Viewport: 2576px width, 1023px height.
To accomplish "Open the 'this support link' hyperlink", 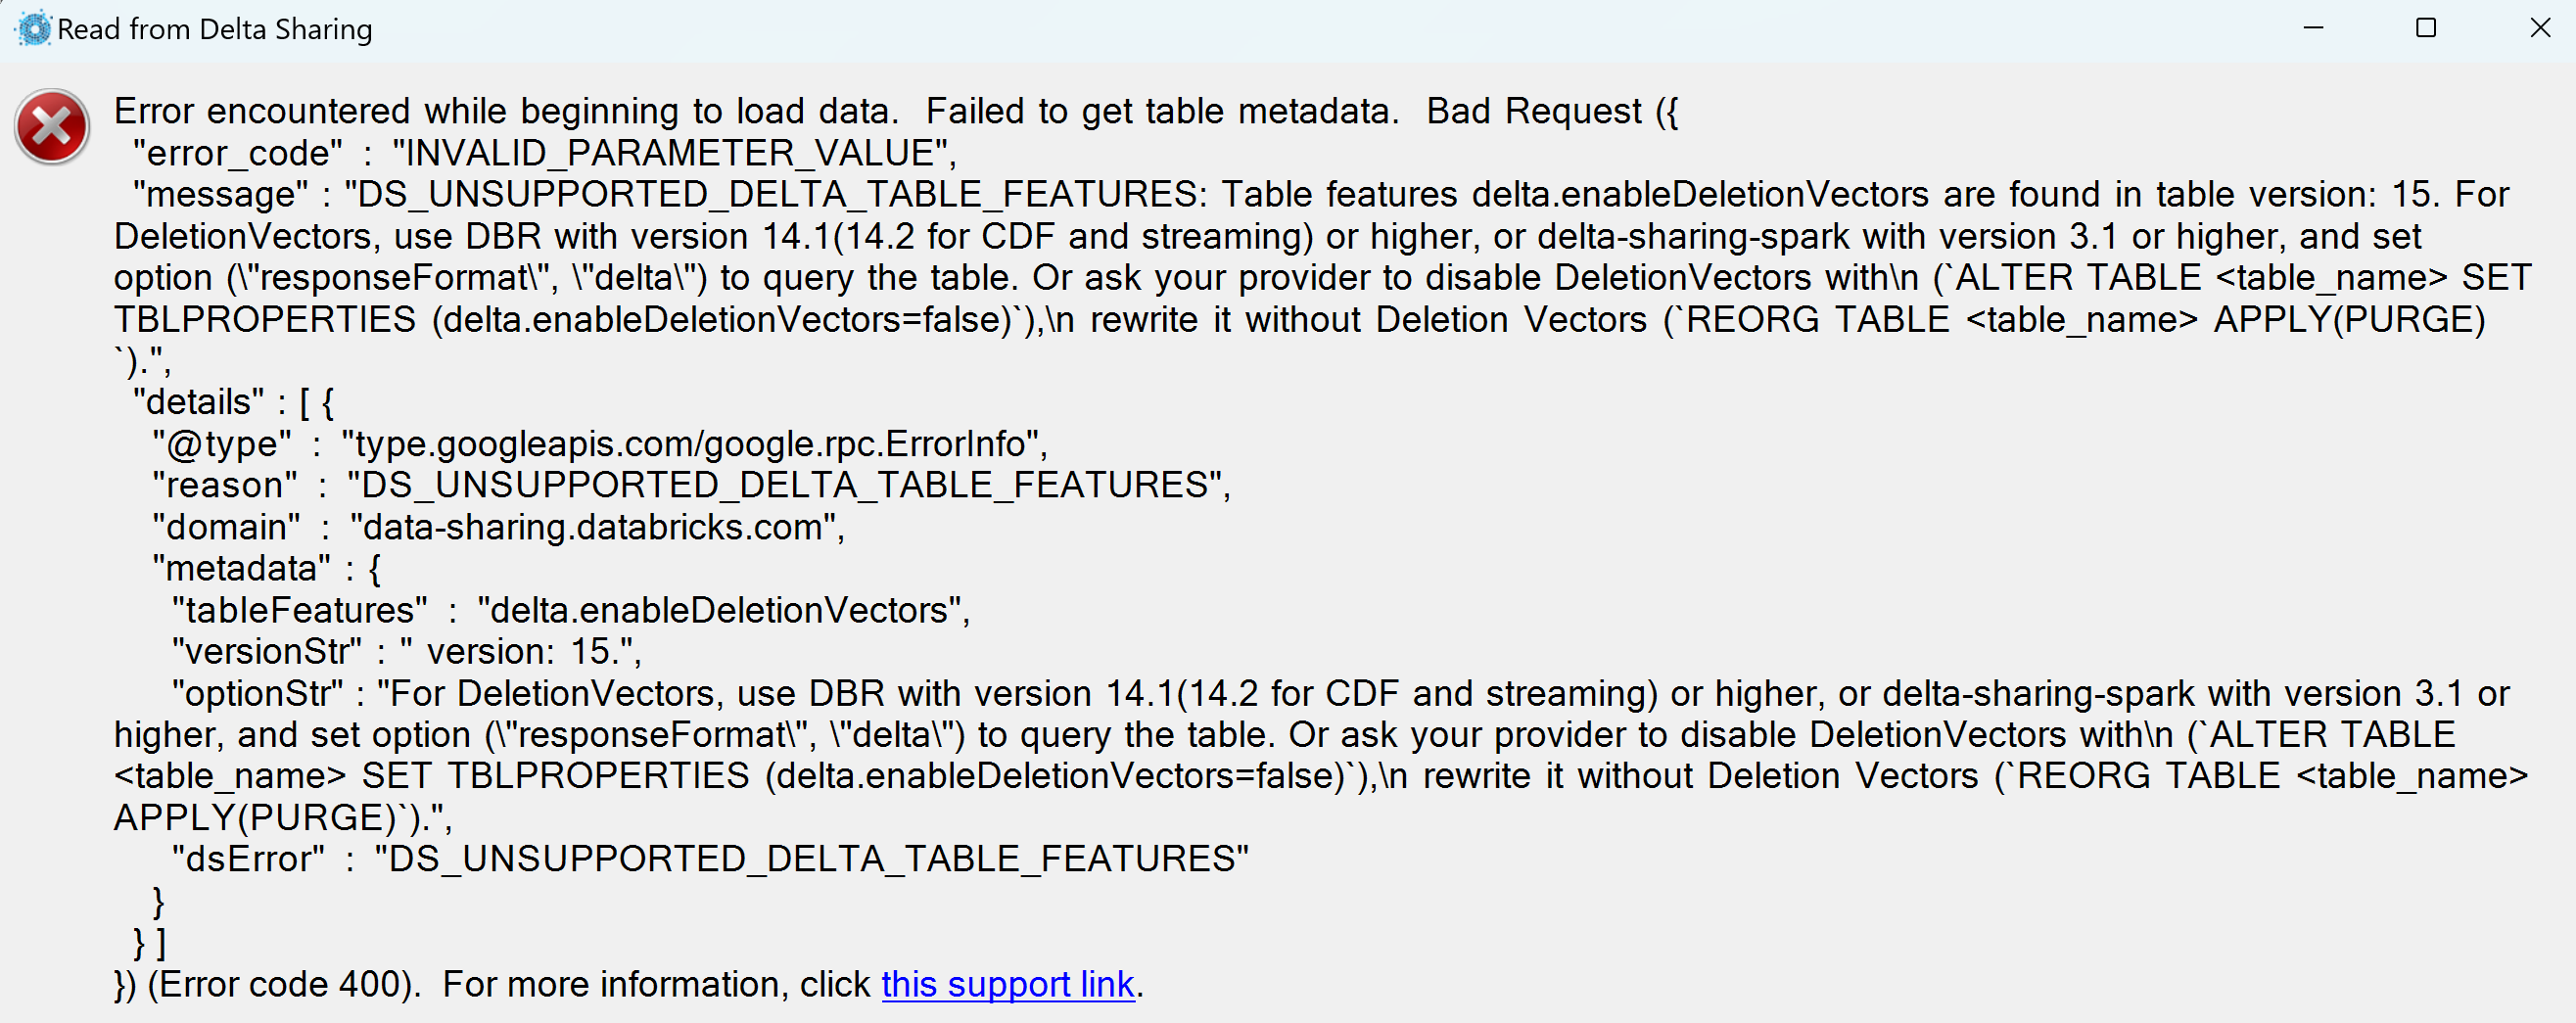I will coord(1007,985).
